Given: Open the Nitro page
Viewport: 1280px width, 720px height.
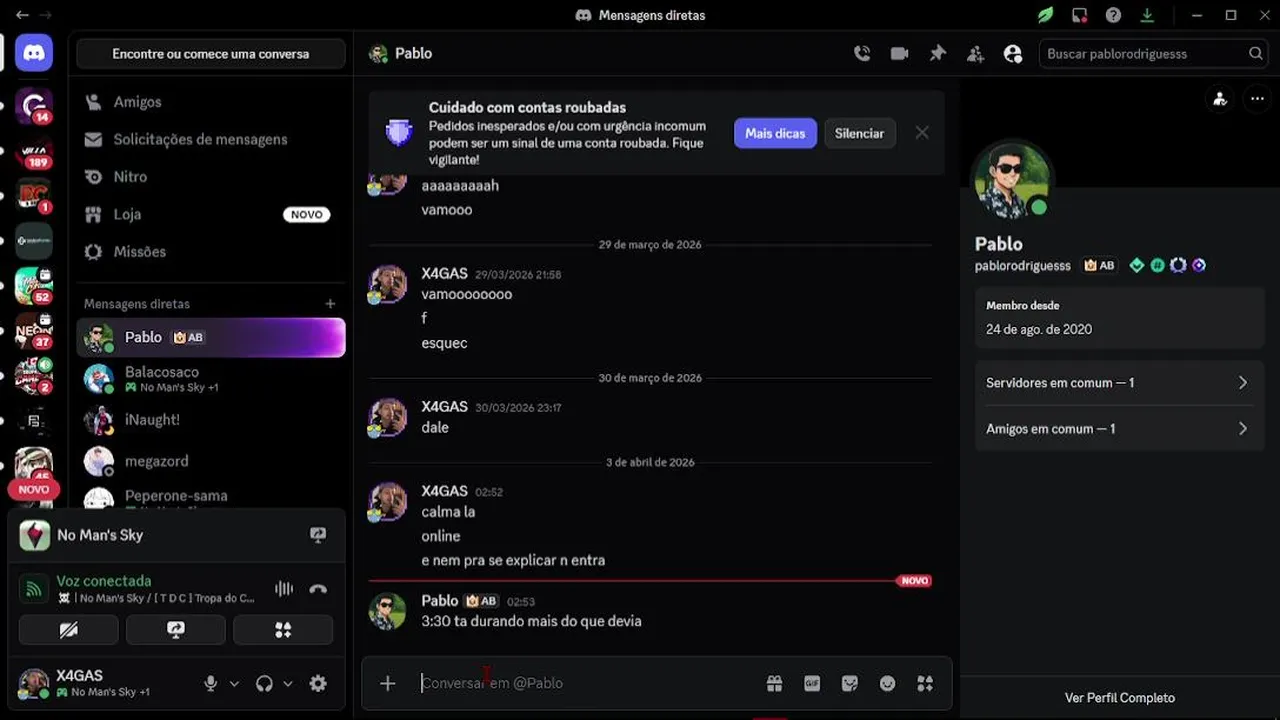Looking at the screenshot, I should [x=211, y=177].
